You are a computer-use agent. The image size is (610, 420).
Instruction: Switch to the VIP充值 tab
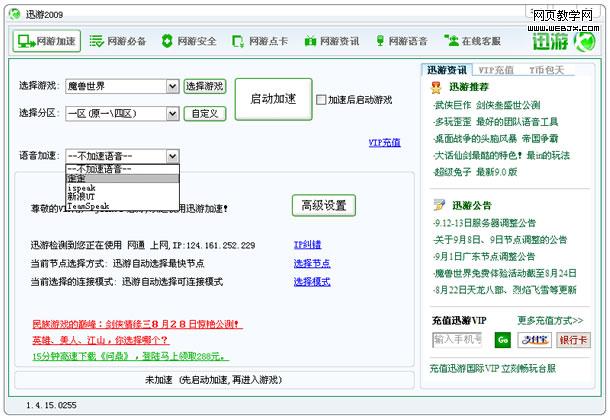pos(497,70)
